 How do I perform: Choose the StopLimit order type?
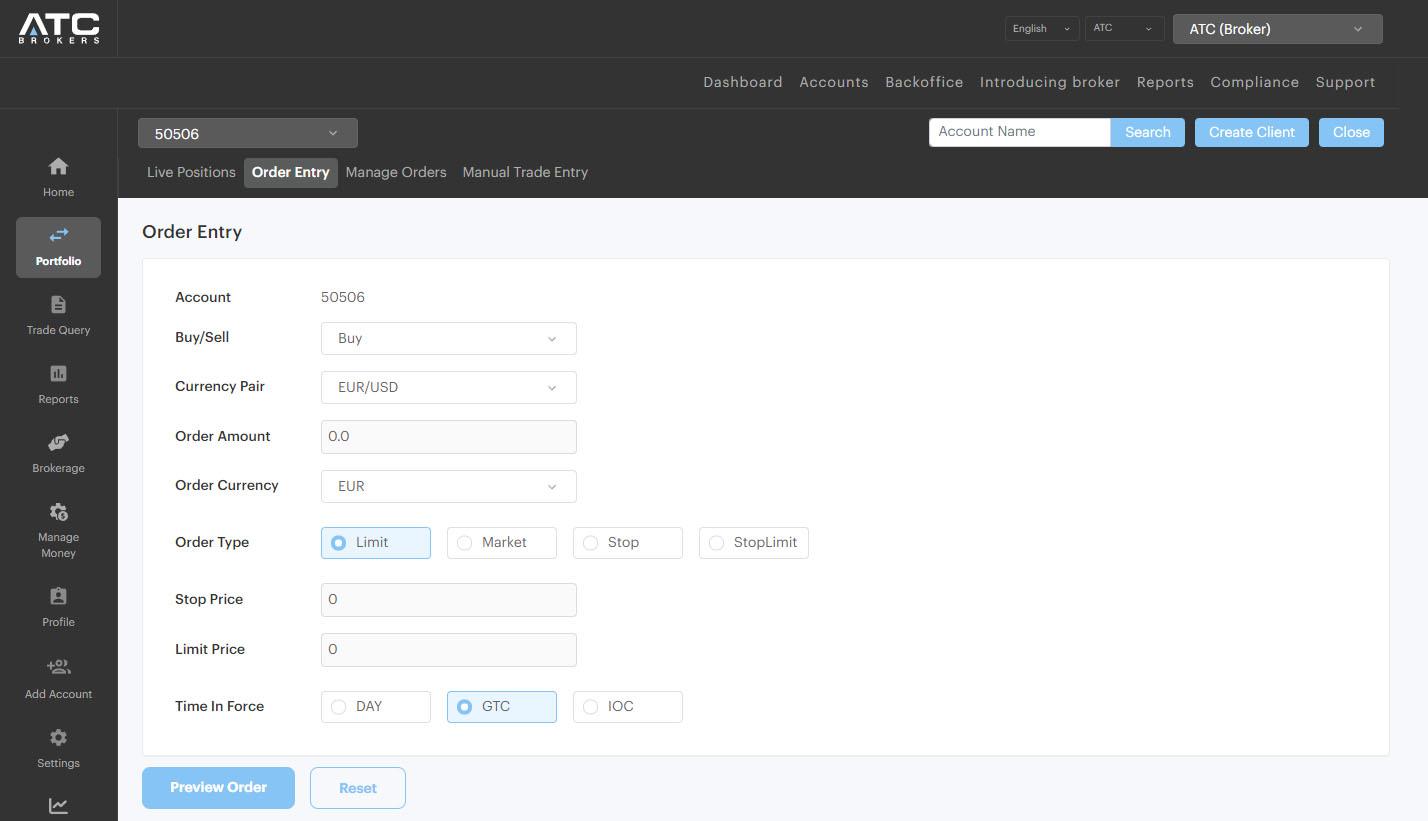753,543
